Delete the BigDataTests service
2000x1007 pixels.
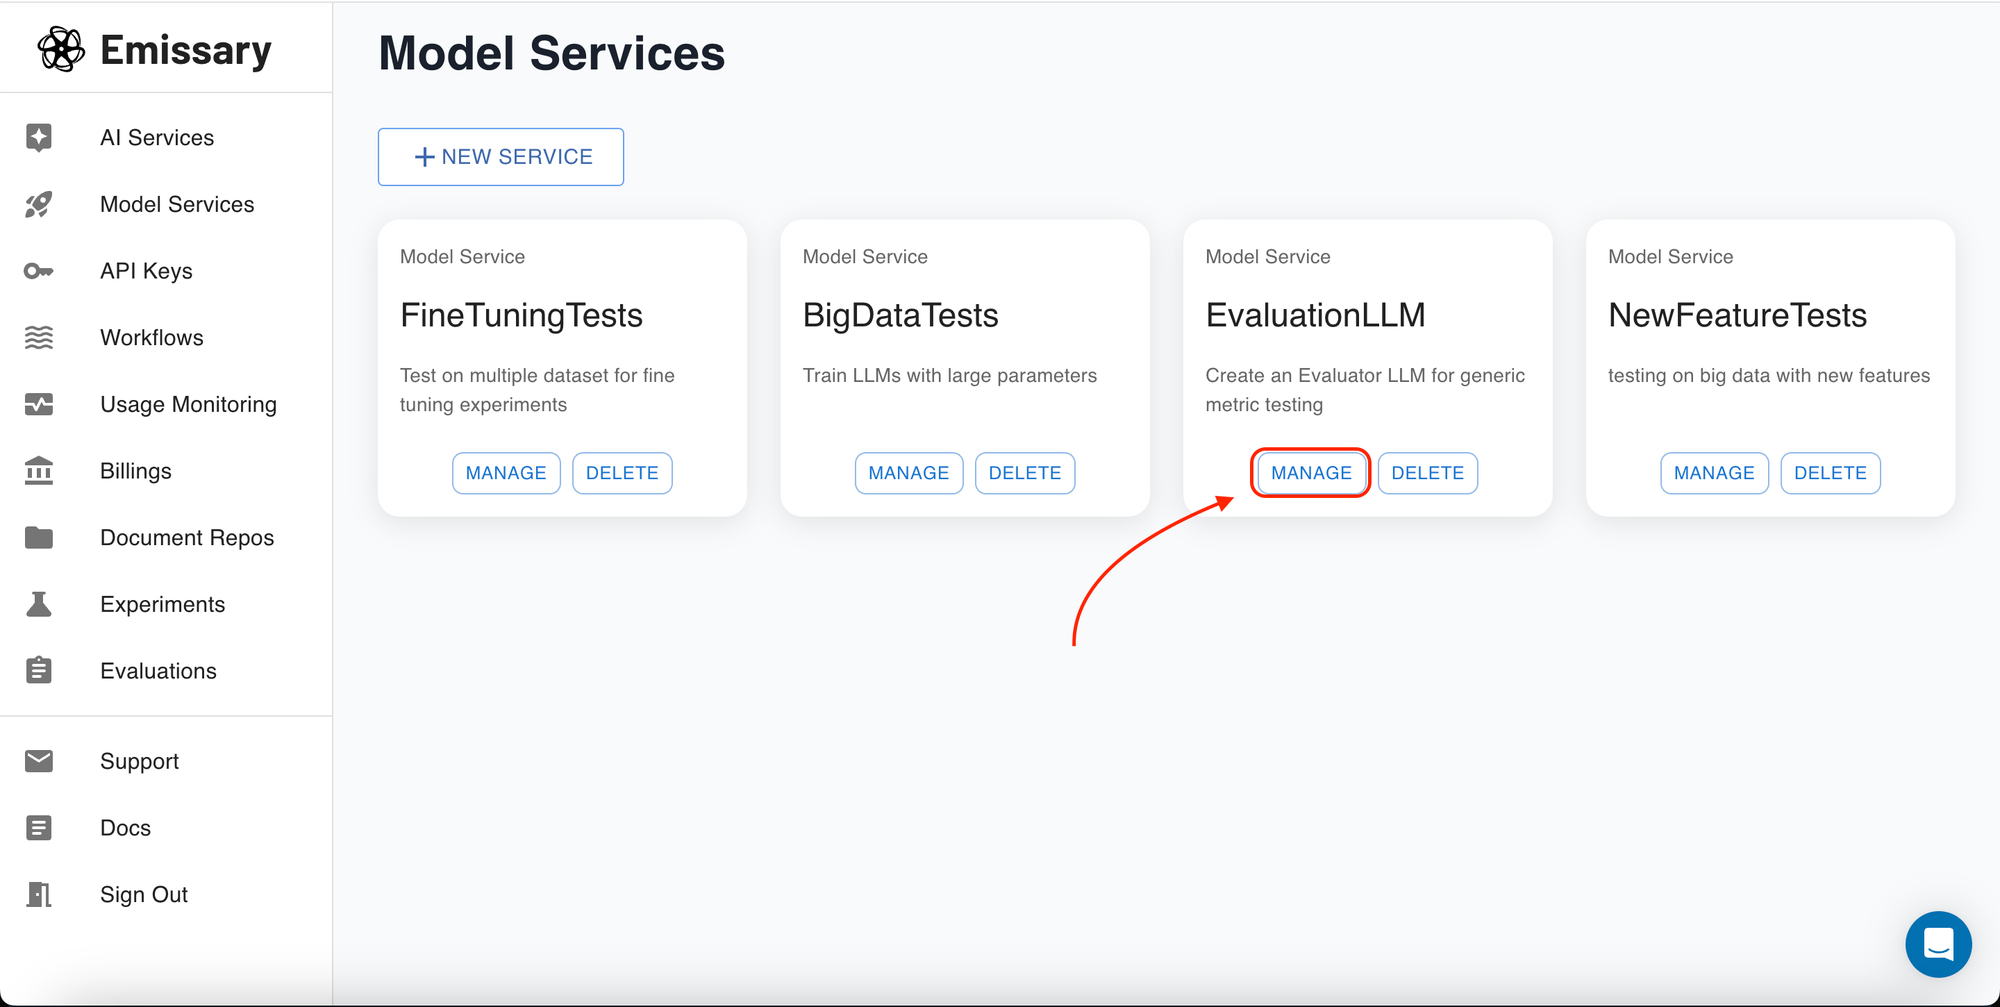pyautogui.click(x=1025, y=473)
